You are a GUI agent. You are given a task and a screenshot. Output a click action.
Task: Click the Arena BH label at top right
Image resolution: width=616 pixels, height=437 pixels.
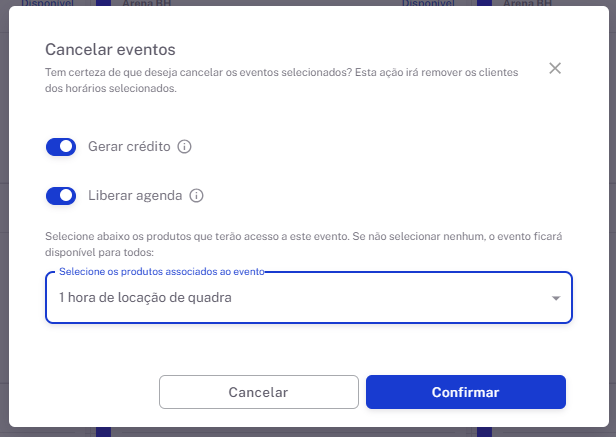click(x=526, y=3)
